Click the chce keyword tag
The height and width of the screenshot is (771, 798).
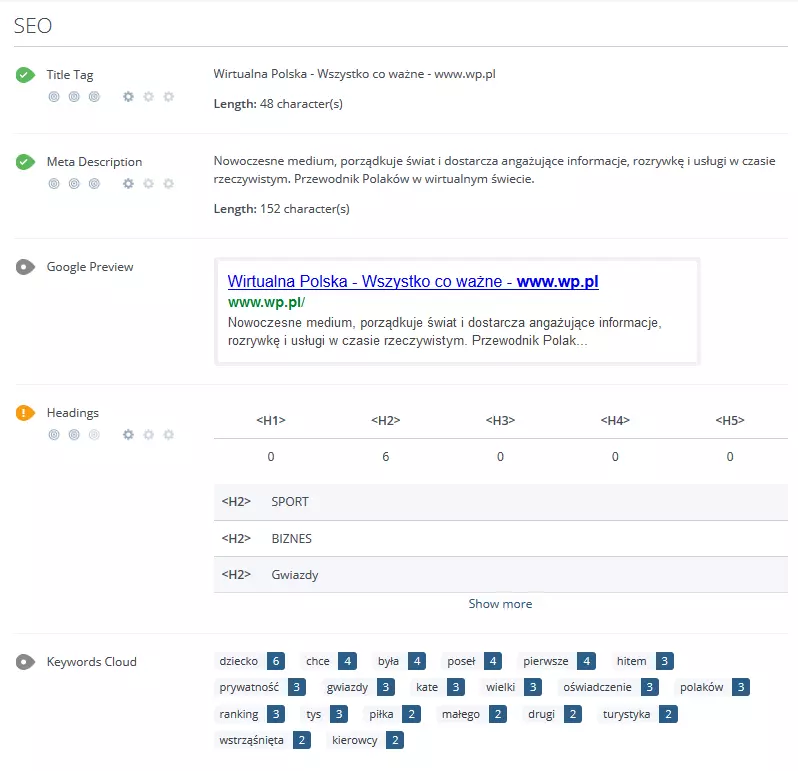click(x=329, y=661)
